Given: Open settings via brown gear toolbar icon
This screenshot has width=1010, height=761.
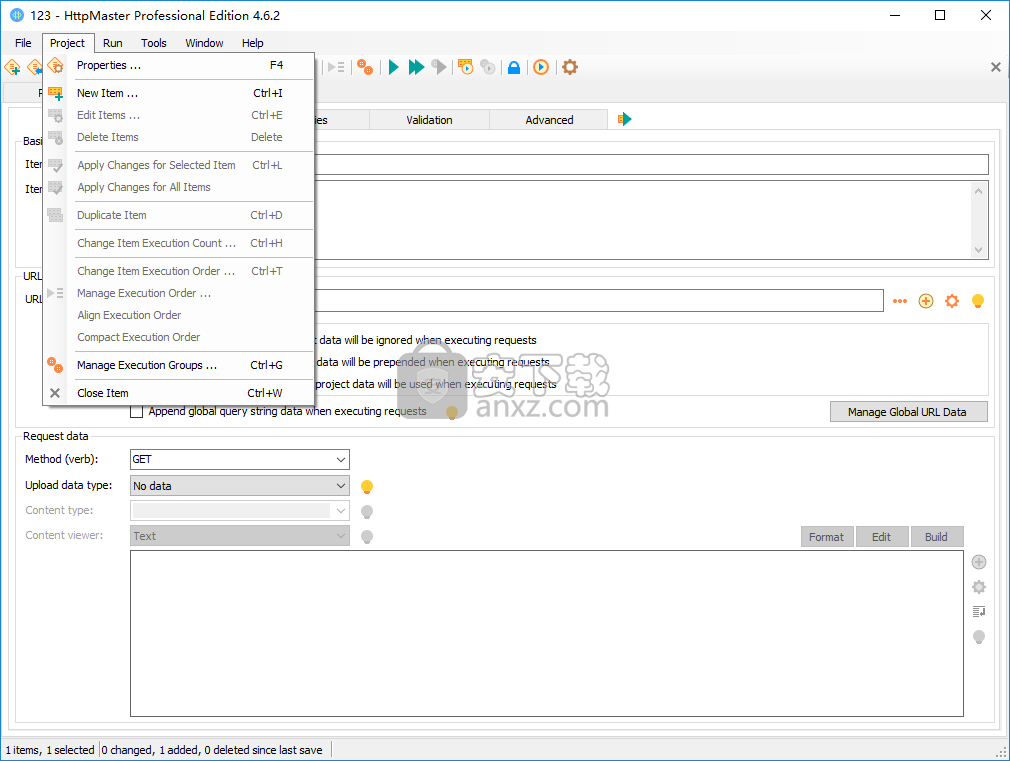Looking at the screenshot, I should pyautogui.click(x=570, y=67).
